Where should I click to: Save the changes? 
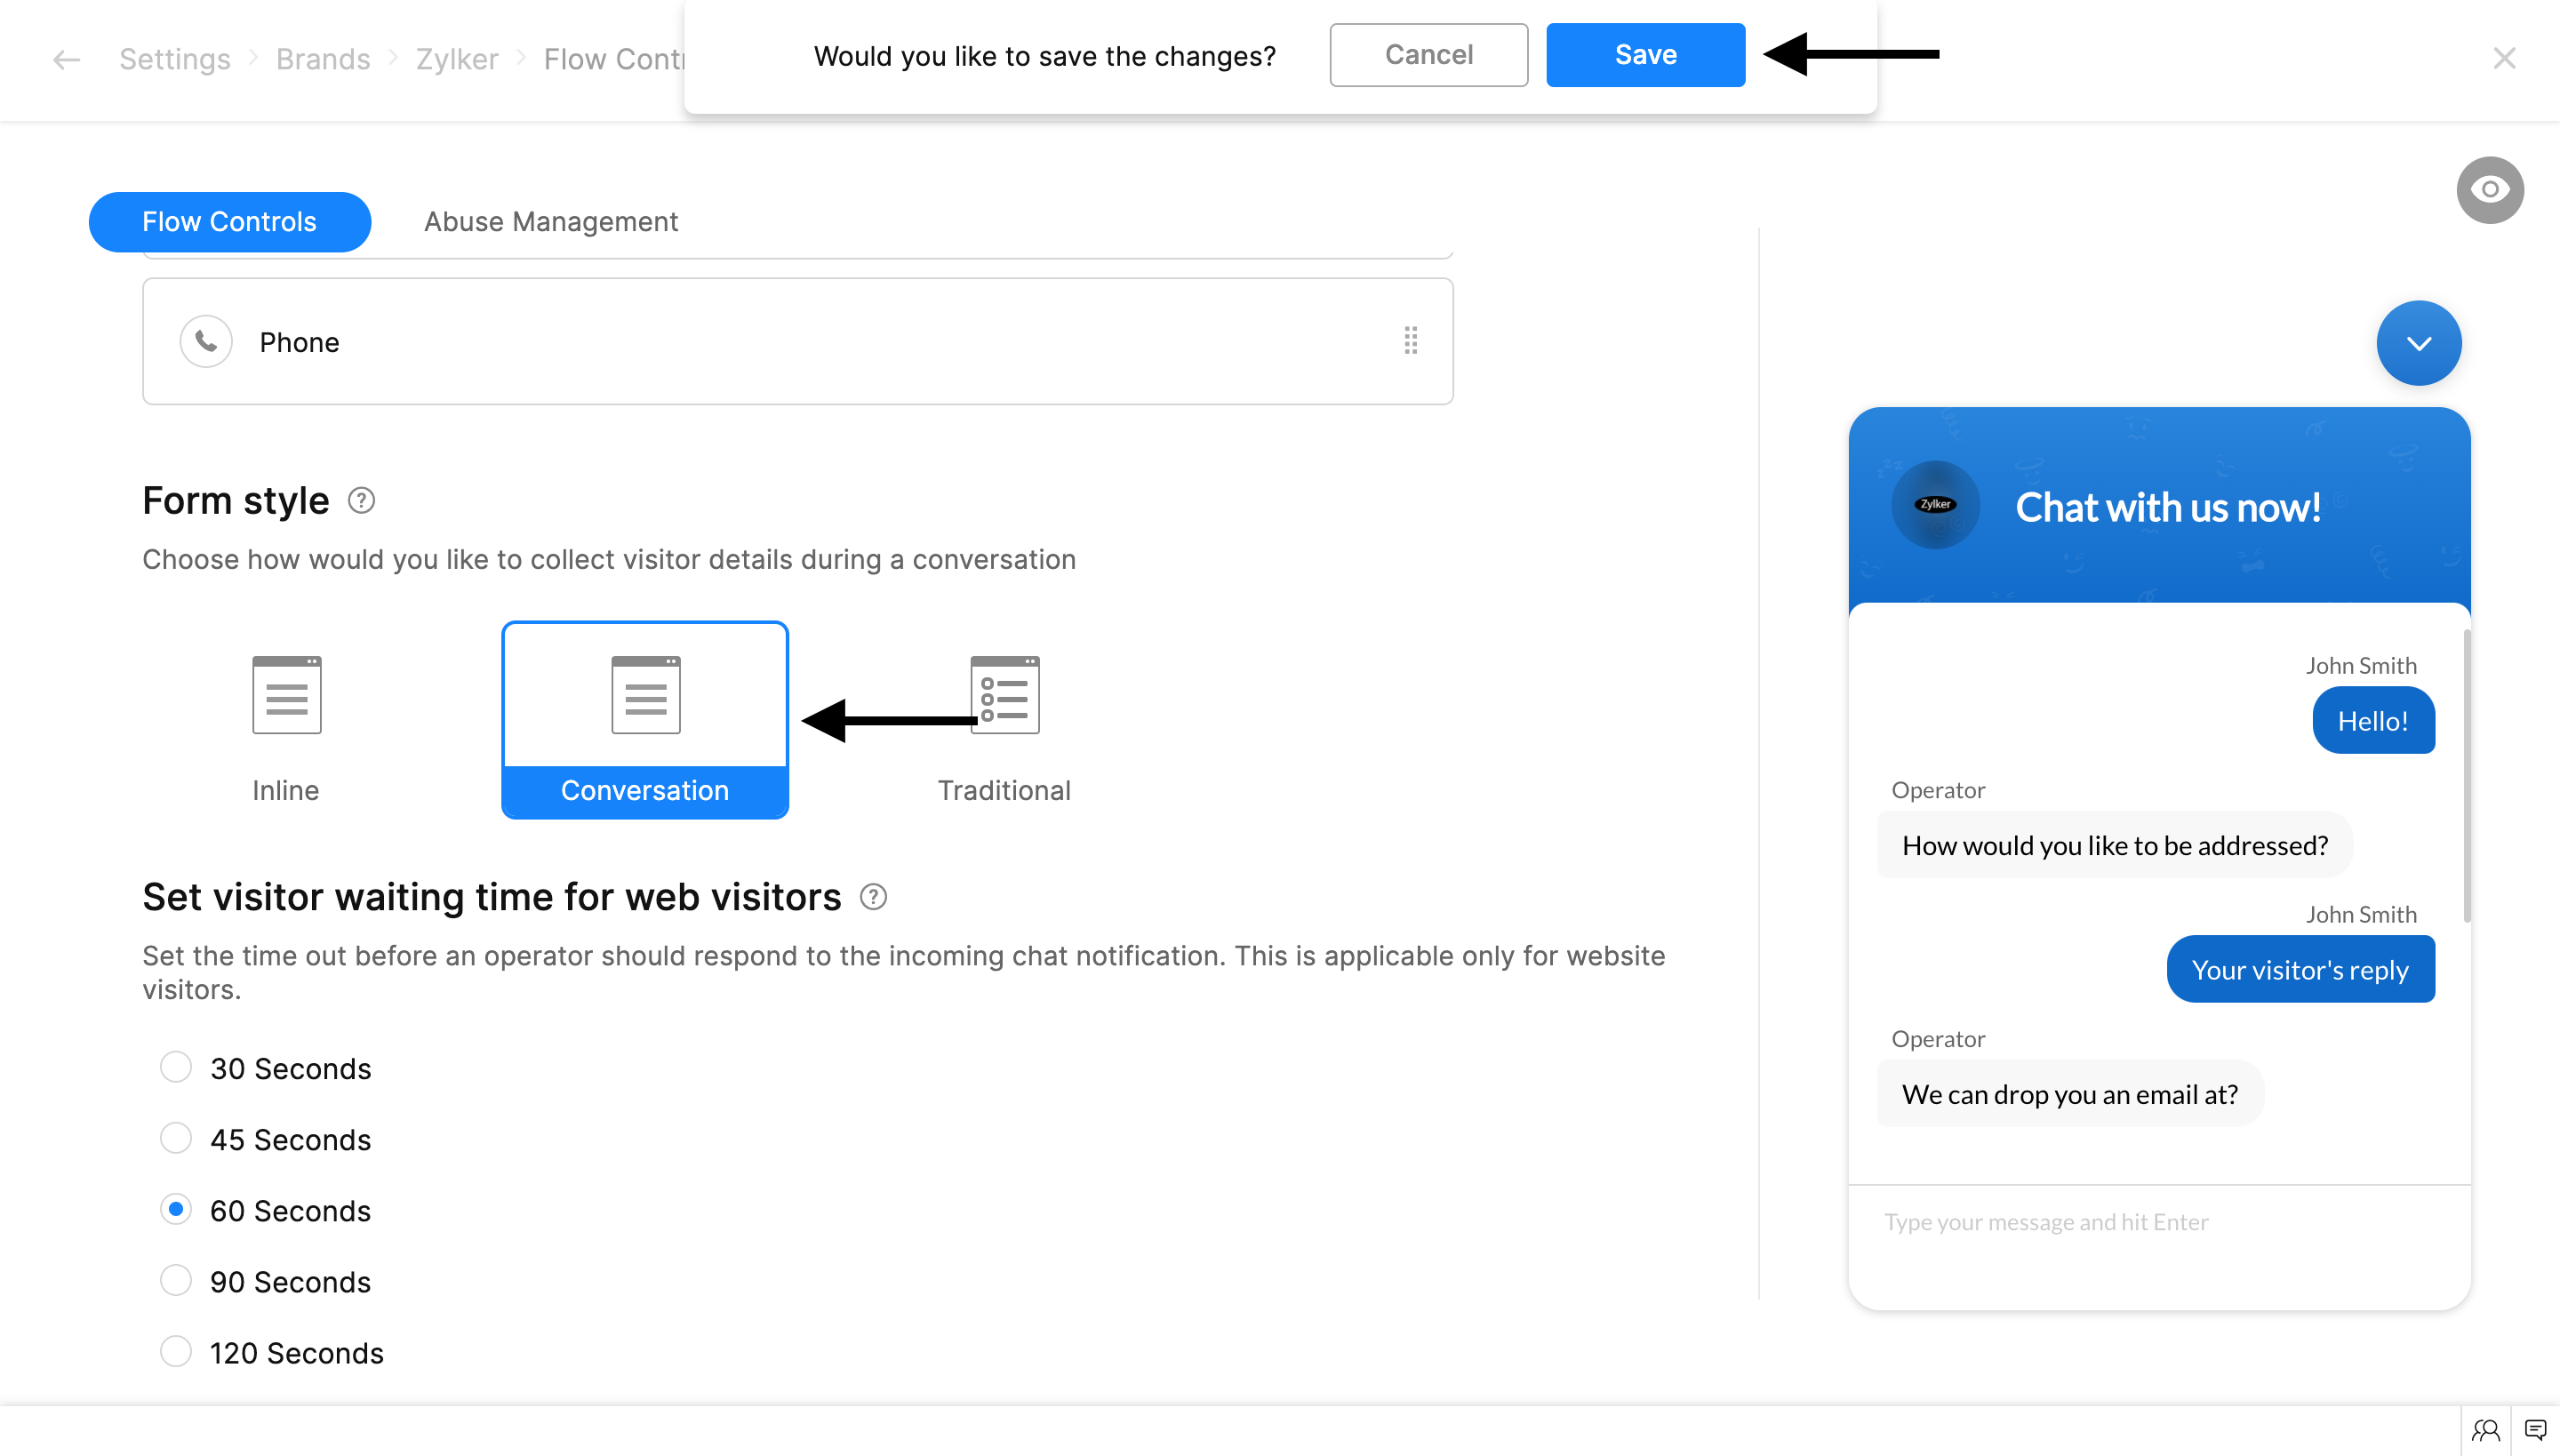[1645, 55]
